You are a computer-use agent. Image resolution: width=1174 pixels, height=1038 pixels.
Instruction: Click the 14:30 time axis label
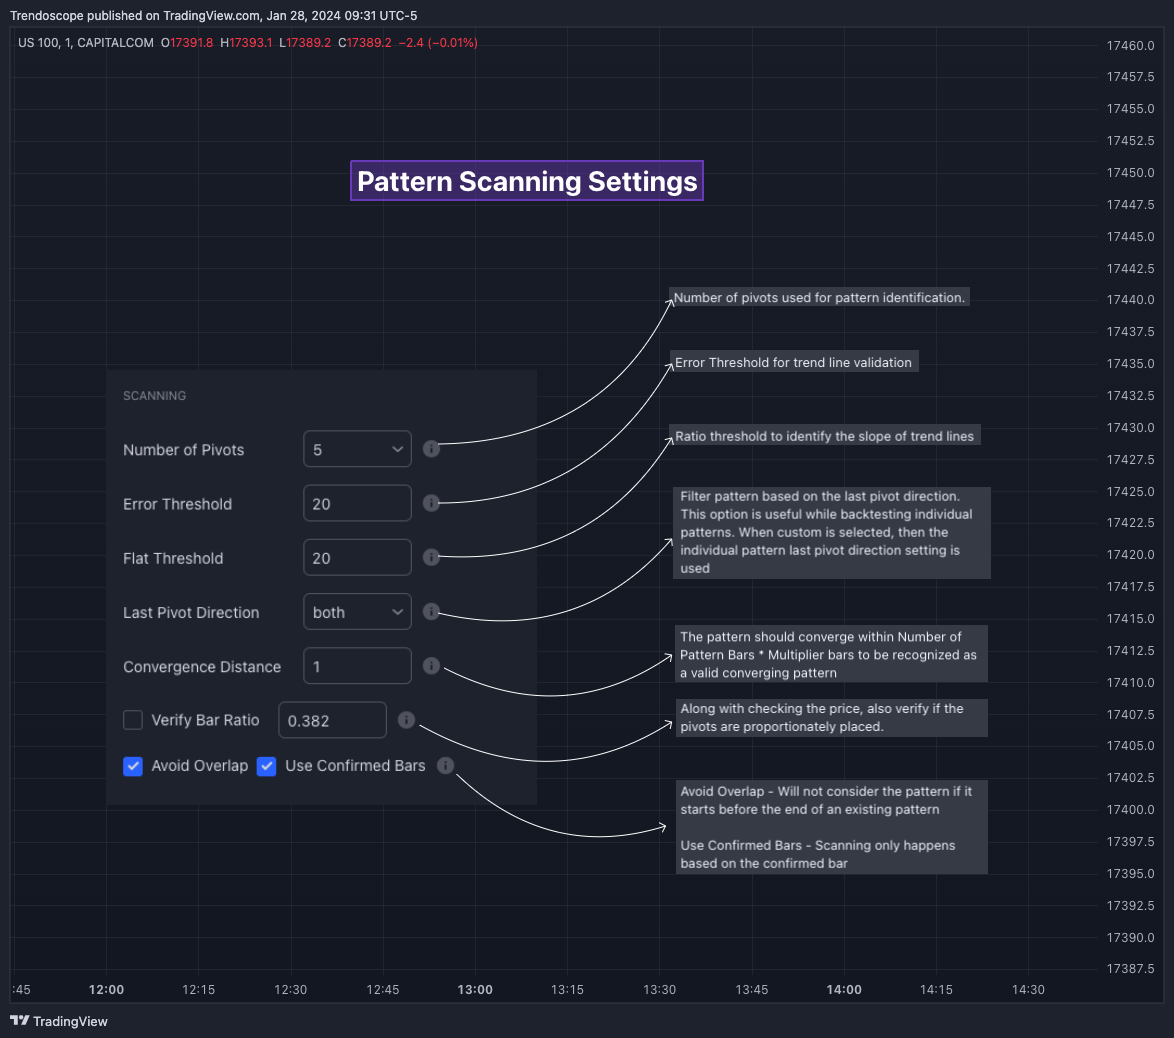point(1028,989)
